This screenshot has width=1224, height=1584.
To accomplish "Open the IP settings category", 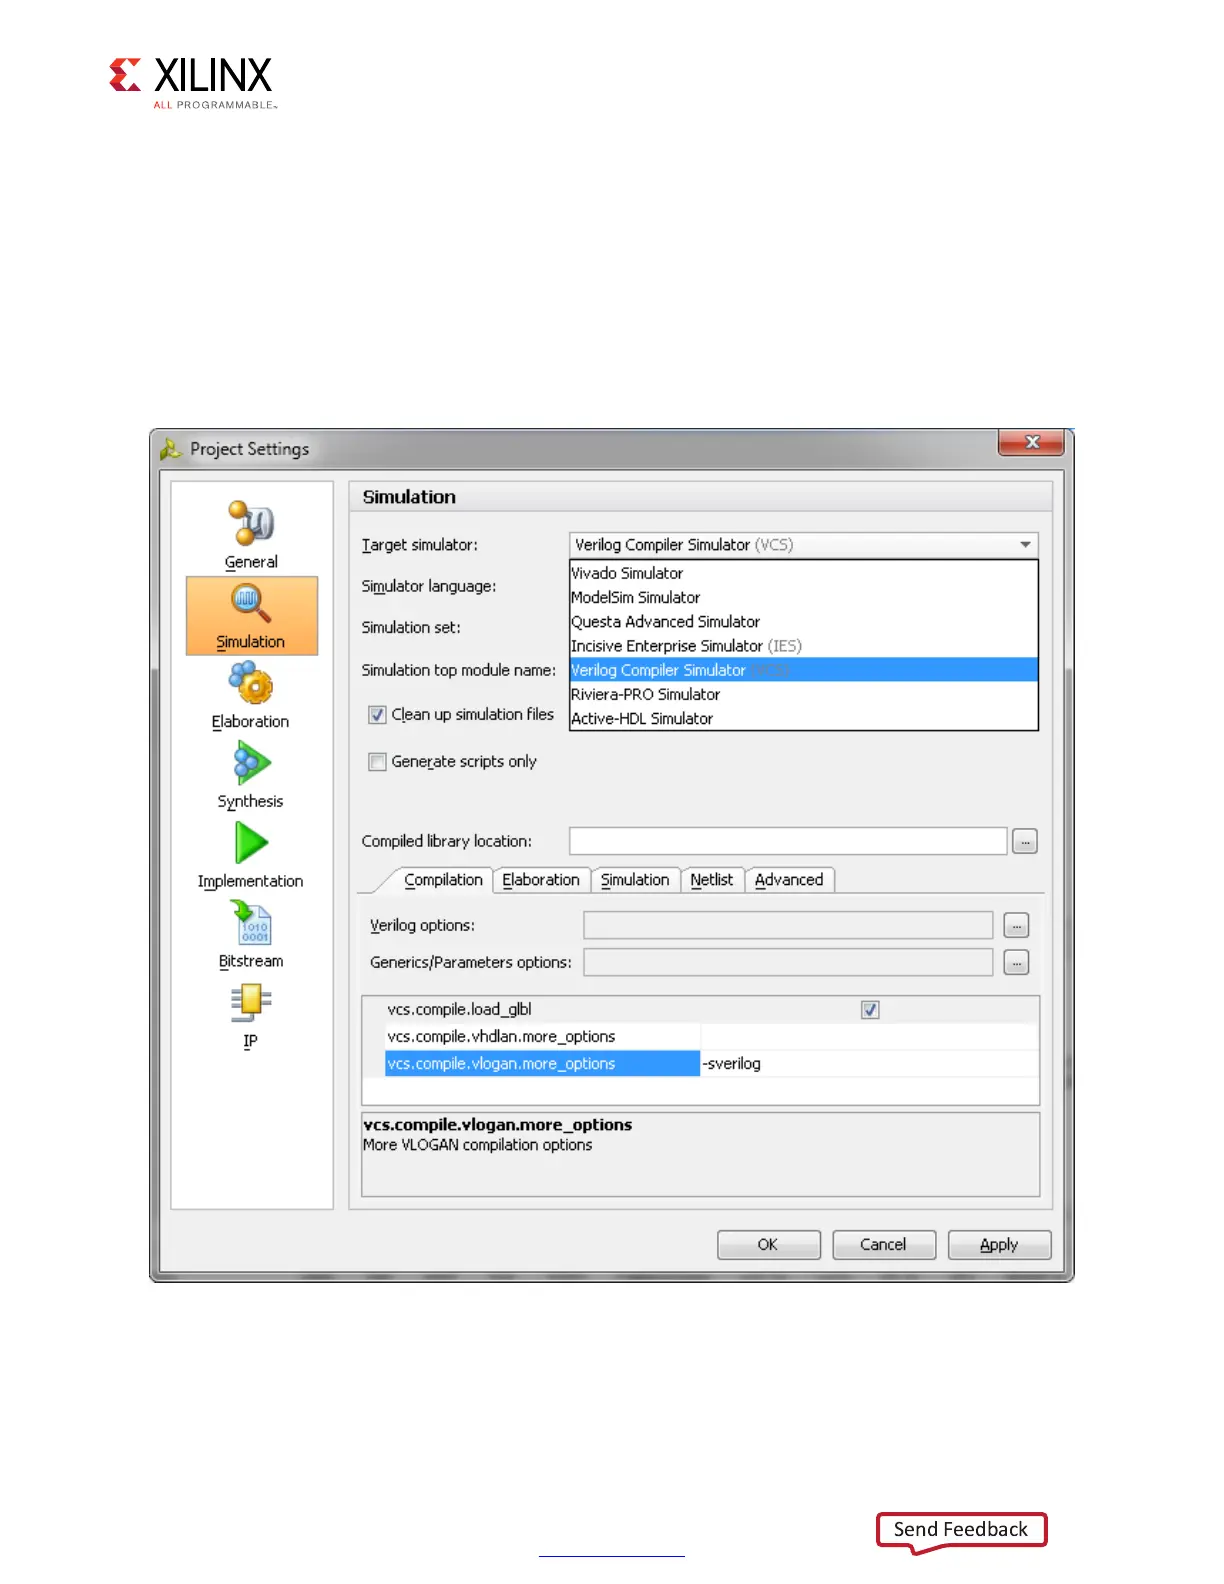I will [251, 1015].
